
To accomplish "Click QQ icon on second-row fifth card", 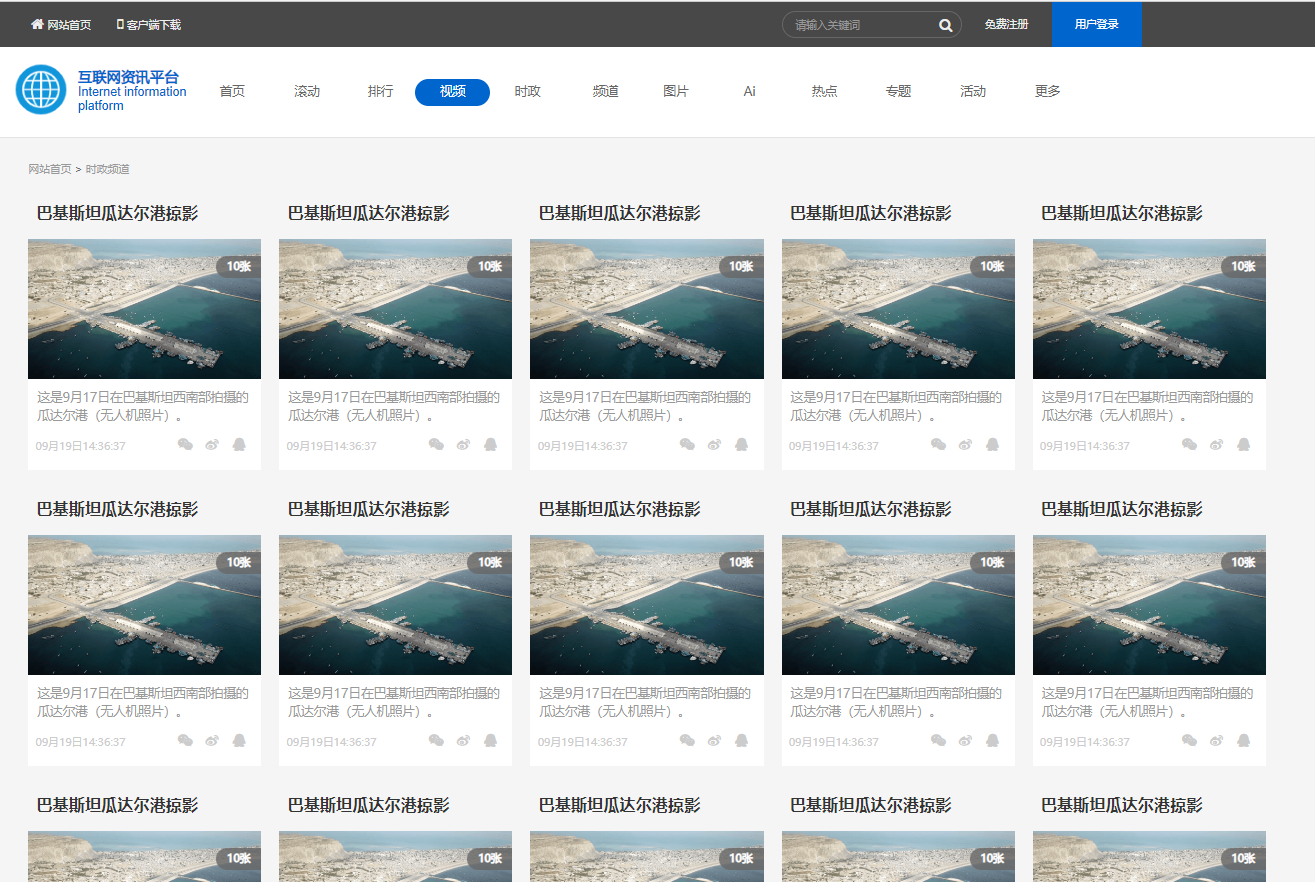I will [1243, 741].
